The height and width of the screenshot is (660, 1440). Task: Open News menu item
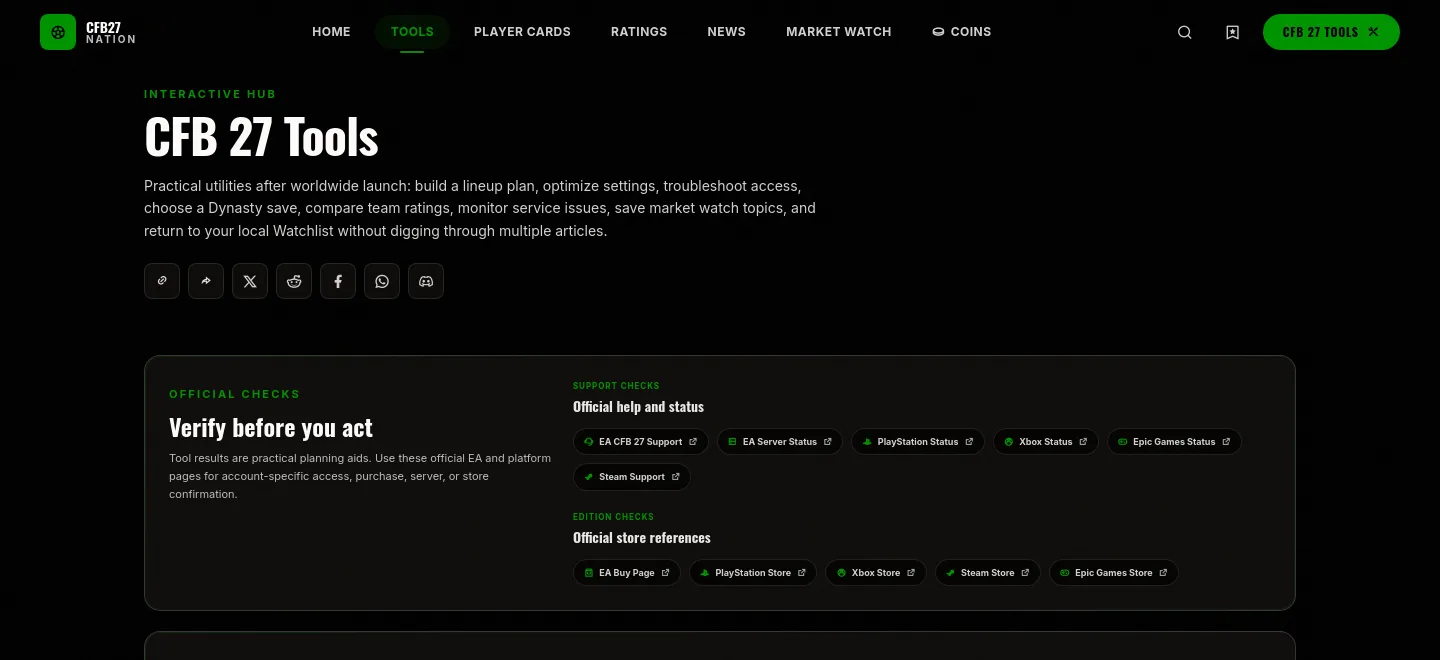726,32
